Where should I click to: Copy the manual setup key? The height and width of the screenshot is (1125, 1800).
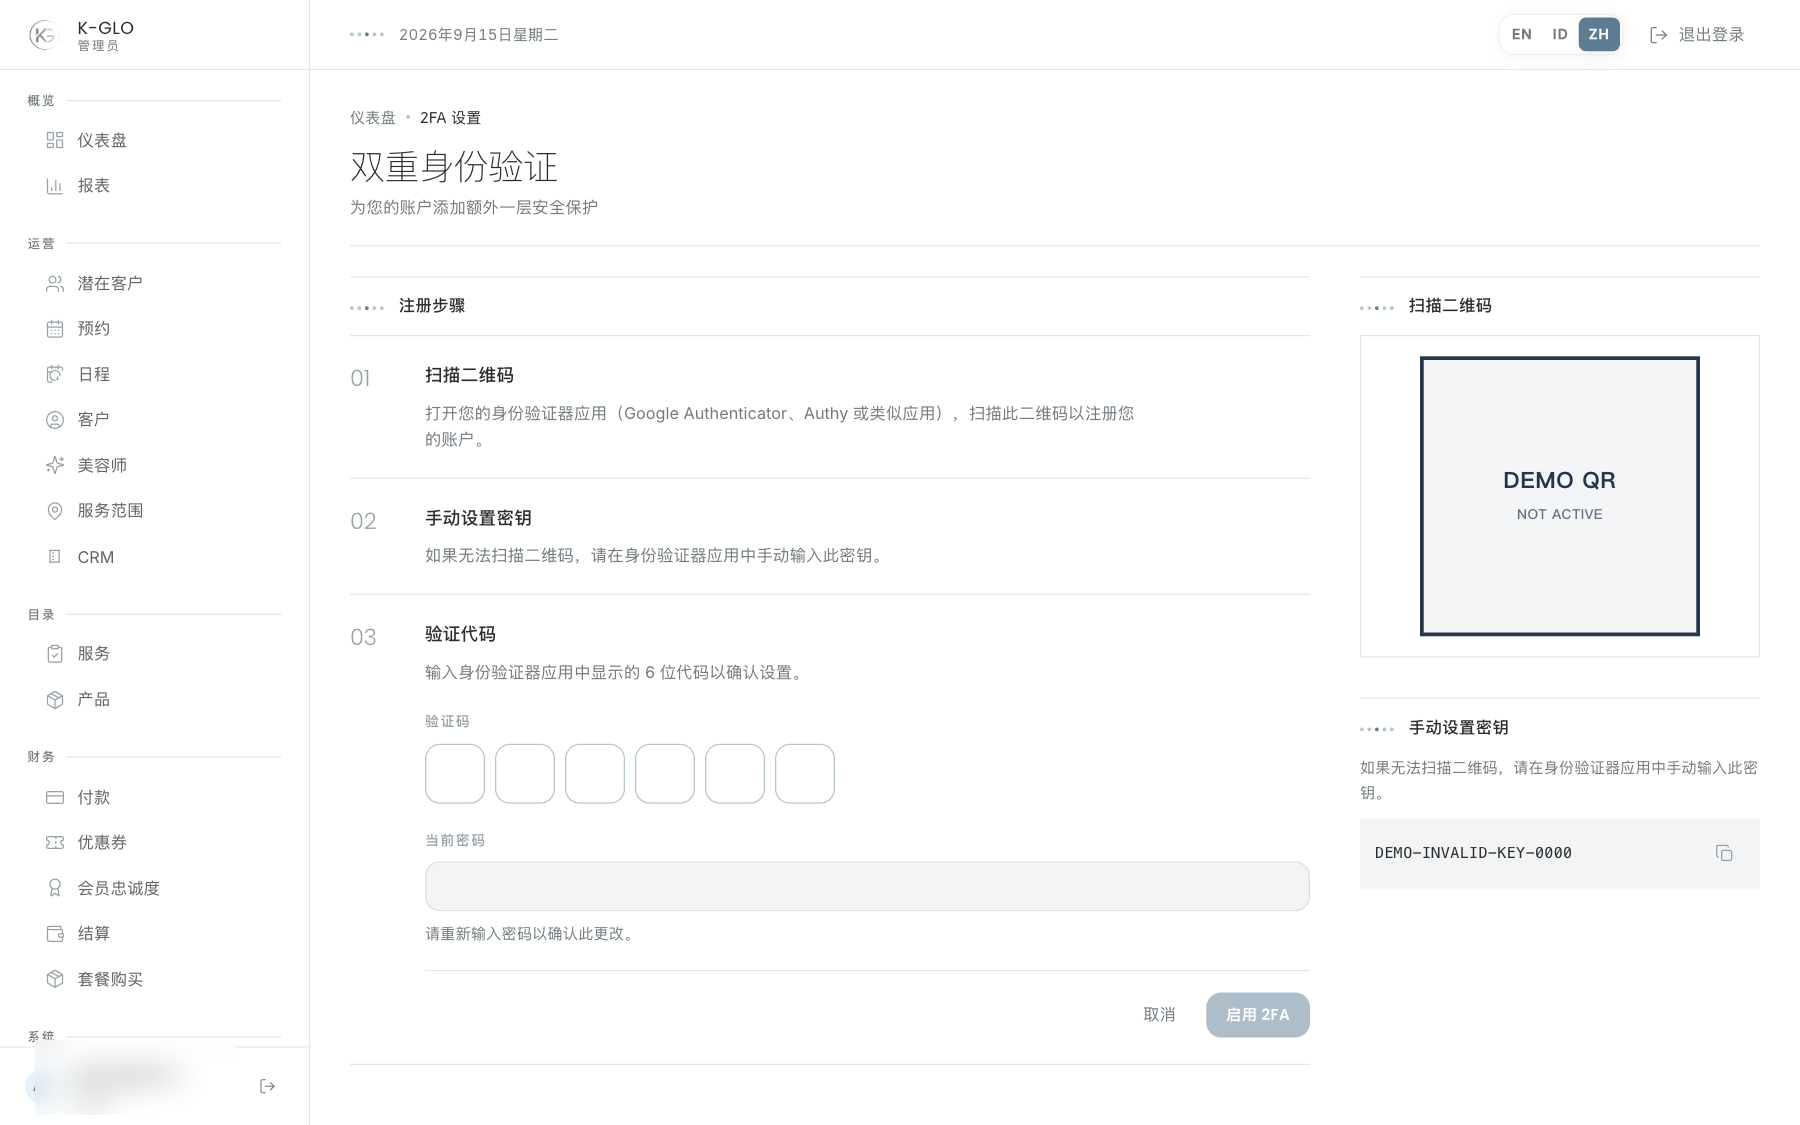click(1724, 853)
